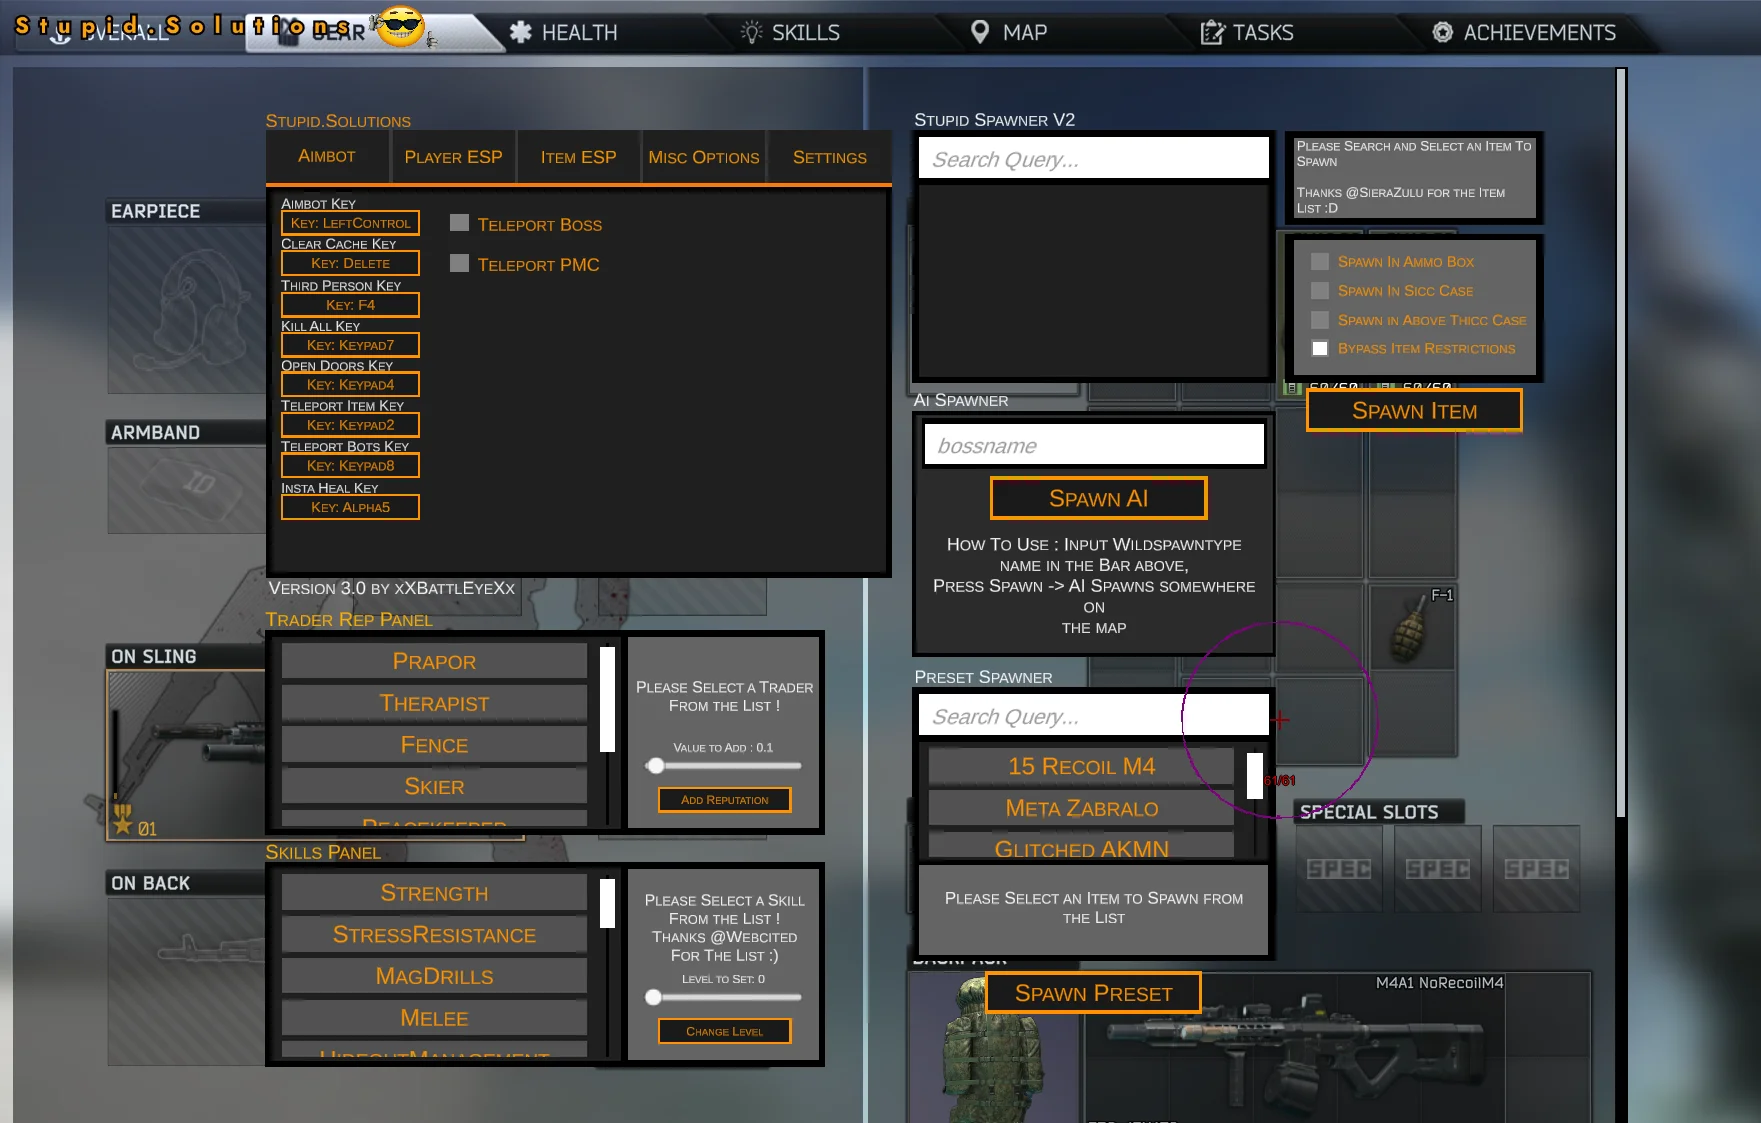The image size is (1761, 1123).
Task: Enable Spawn In Ammo Box option
Action: (x=1320, y=261)
